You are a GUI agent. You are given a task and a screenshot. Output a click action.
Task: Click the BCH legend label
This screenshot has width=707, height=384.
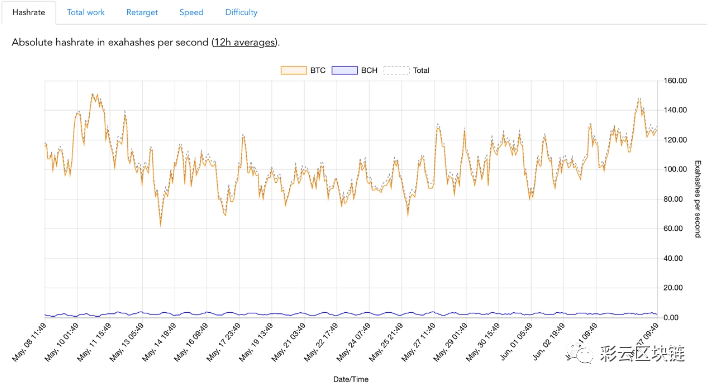click(369, 70)
